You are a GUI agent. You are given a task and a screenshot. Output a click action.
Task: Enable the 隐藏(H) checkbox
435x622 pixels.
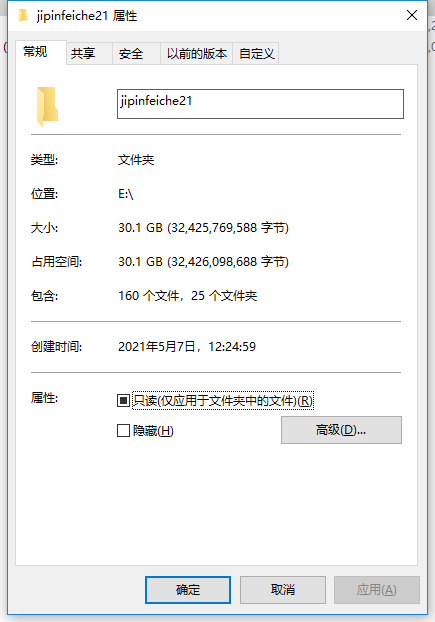click(x=123, y=430)
